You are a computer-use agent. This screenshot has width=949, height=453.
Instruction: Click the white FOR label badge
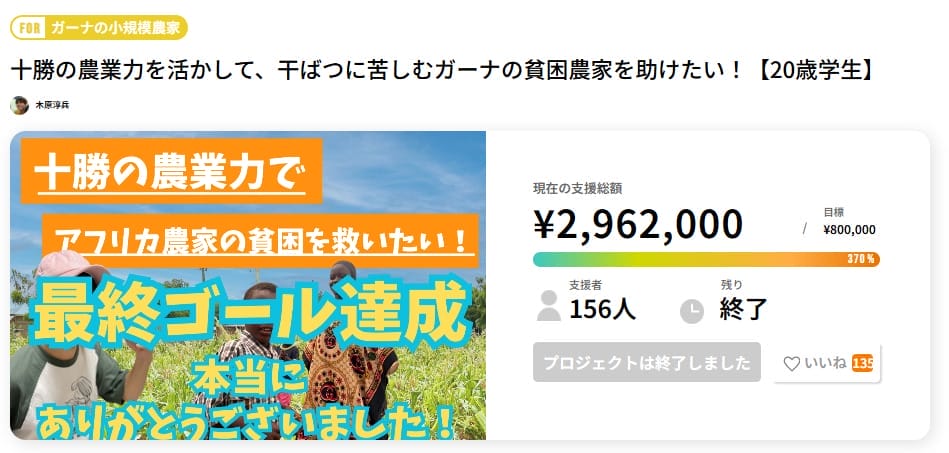click(30, 28)
